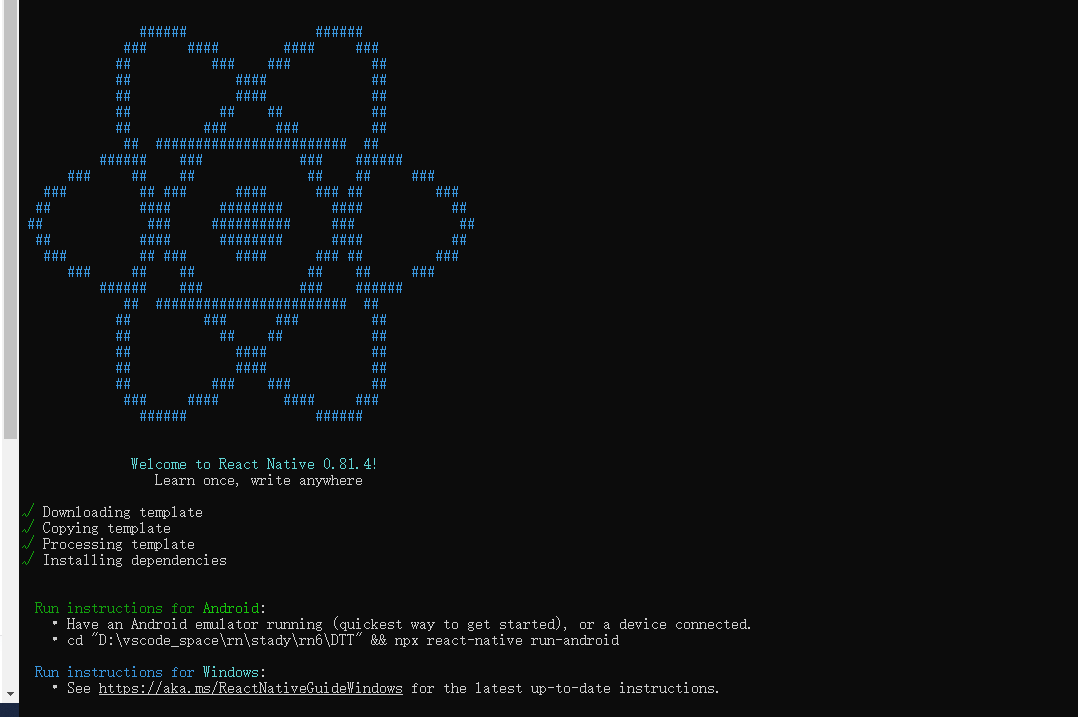Viewport: 1078px width, 717px height.
Task: Click 'Run instructions for Windows' heading
Action: click(150, 672)
